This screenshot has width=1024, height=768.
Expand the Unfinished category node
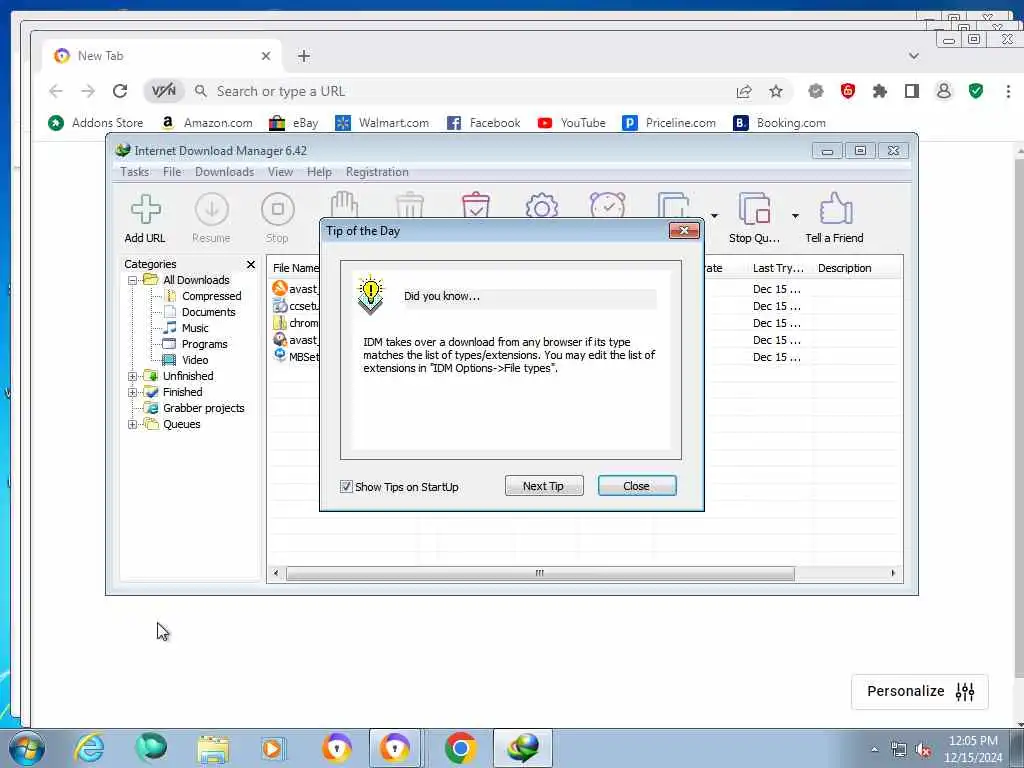tap(133, 376)
